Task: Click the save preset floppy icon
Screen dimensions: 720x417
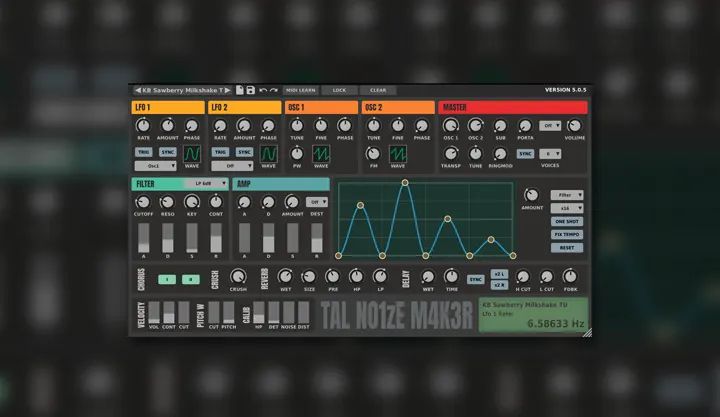Action: (251, 90)
